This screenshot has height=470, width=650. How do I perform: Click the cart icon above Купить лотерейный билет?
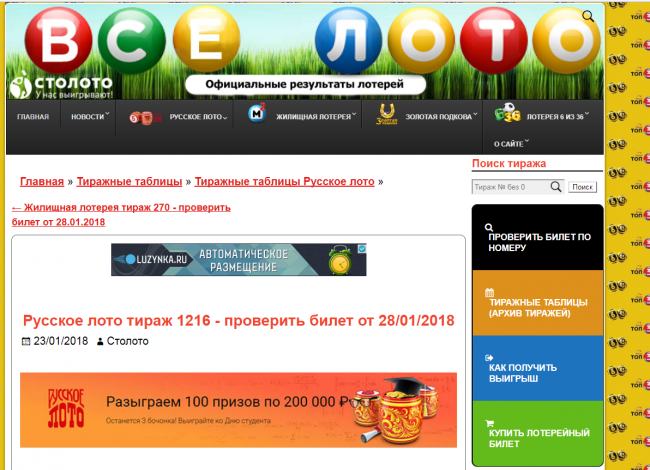pyautogui.click(x=489, y=423)
